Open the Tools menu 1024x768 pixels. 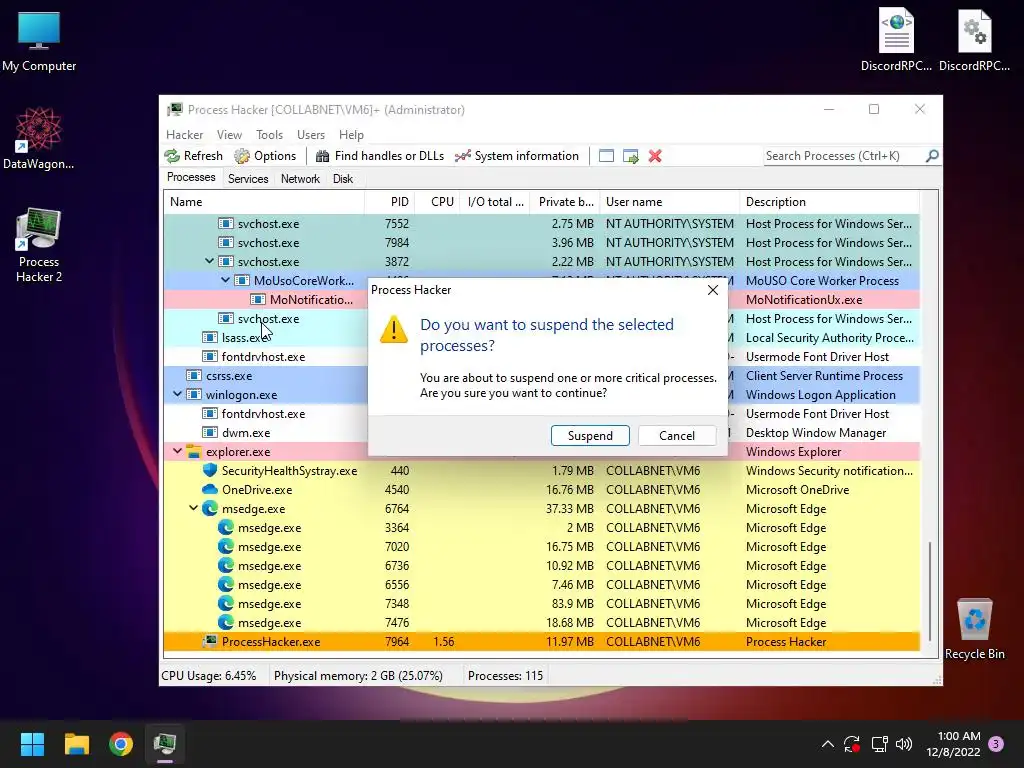pyautogui.click(x=269, y=135)
